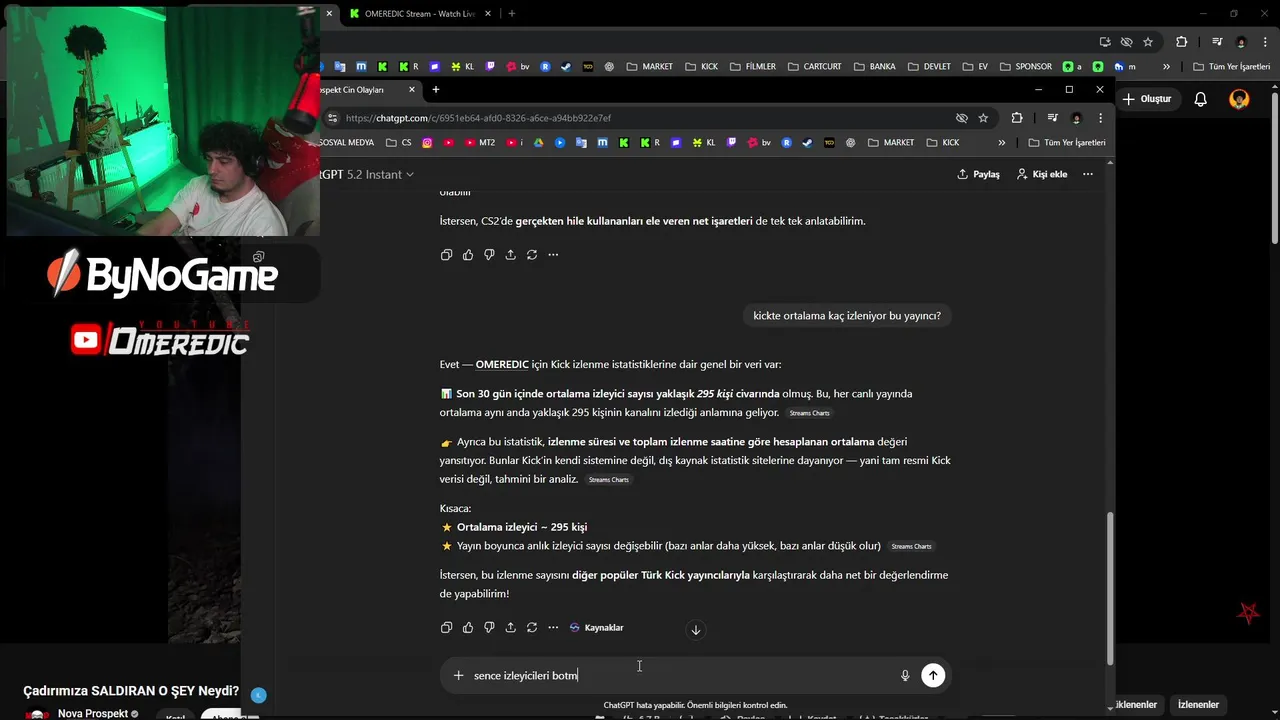1280x720 pixels.
Task: Open Chrome menu in ChatGPT window
Action: pyautogui.click(x=1100, y=118)
